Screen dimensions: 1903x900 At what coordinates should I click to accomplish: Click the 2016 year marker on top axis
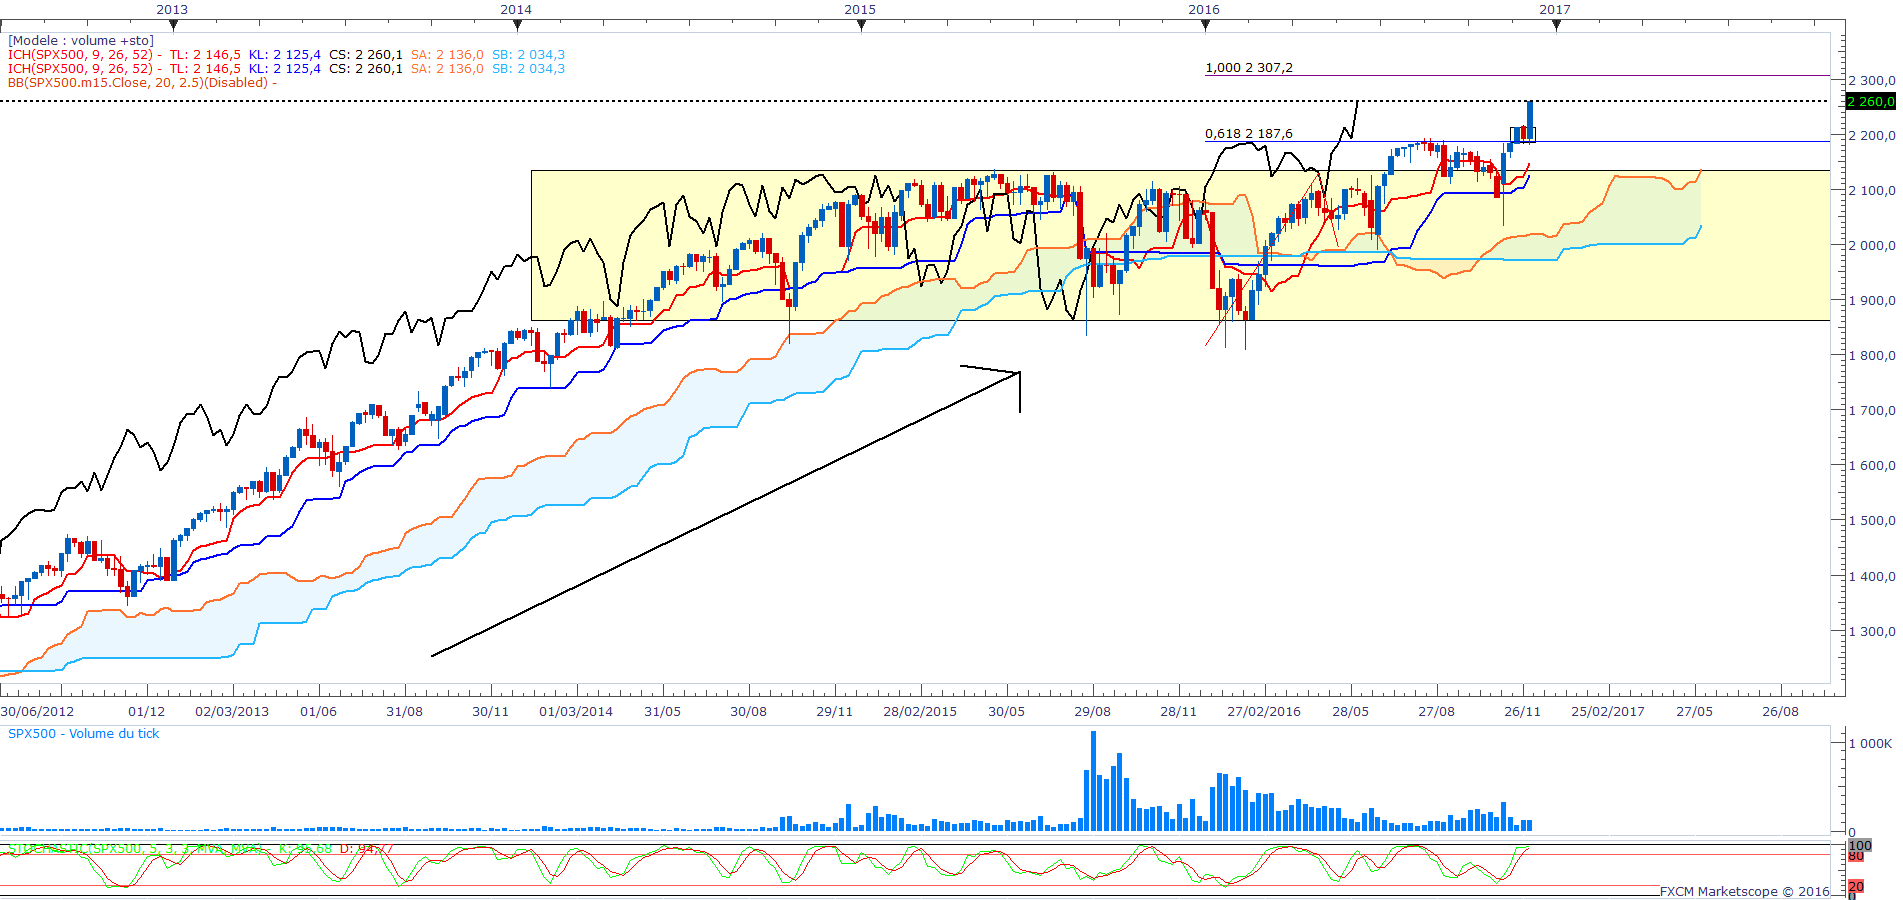tap(1204, 9)
